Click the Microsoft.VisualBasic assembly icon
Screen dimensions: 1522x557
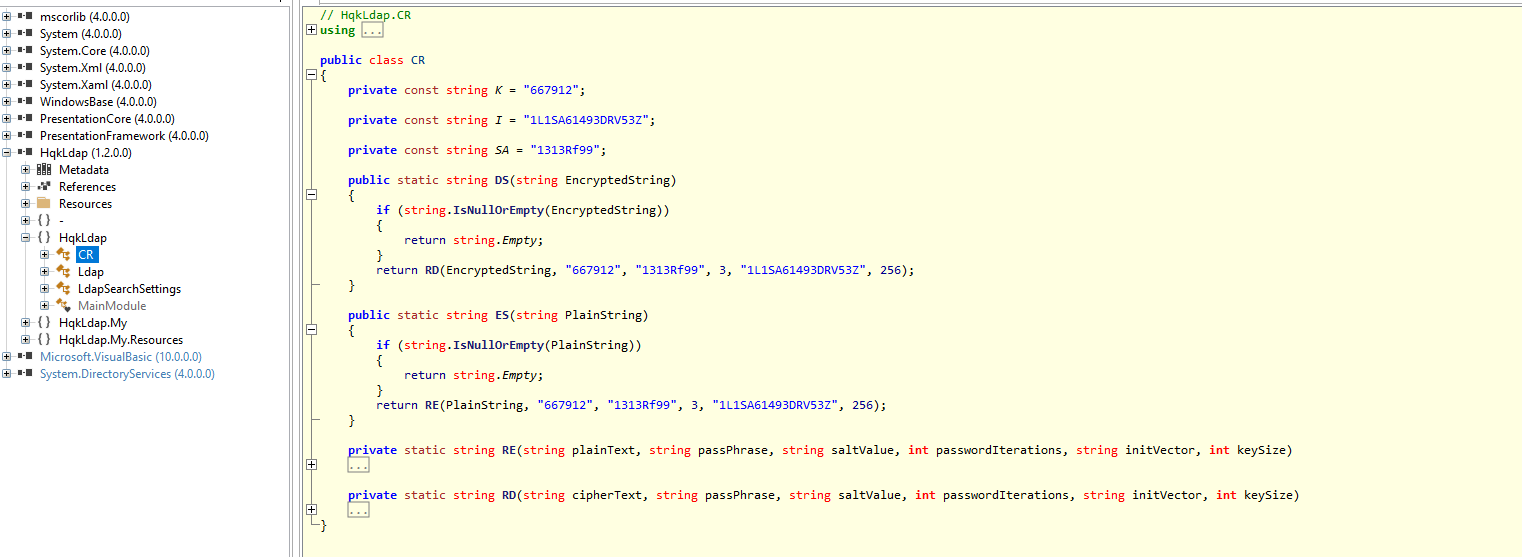[x=25, y=357]
